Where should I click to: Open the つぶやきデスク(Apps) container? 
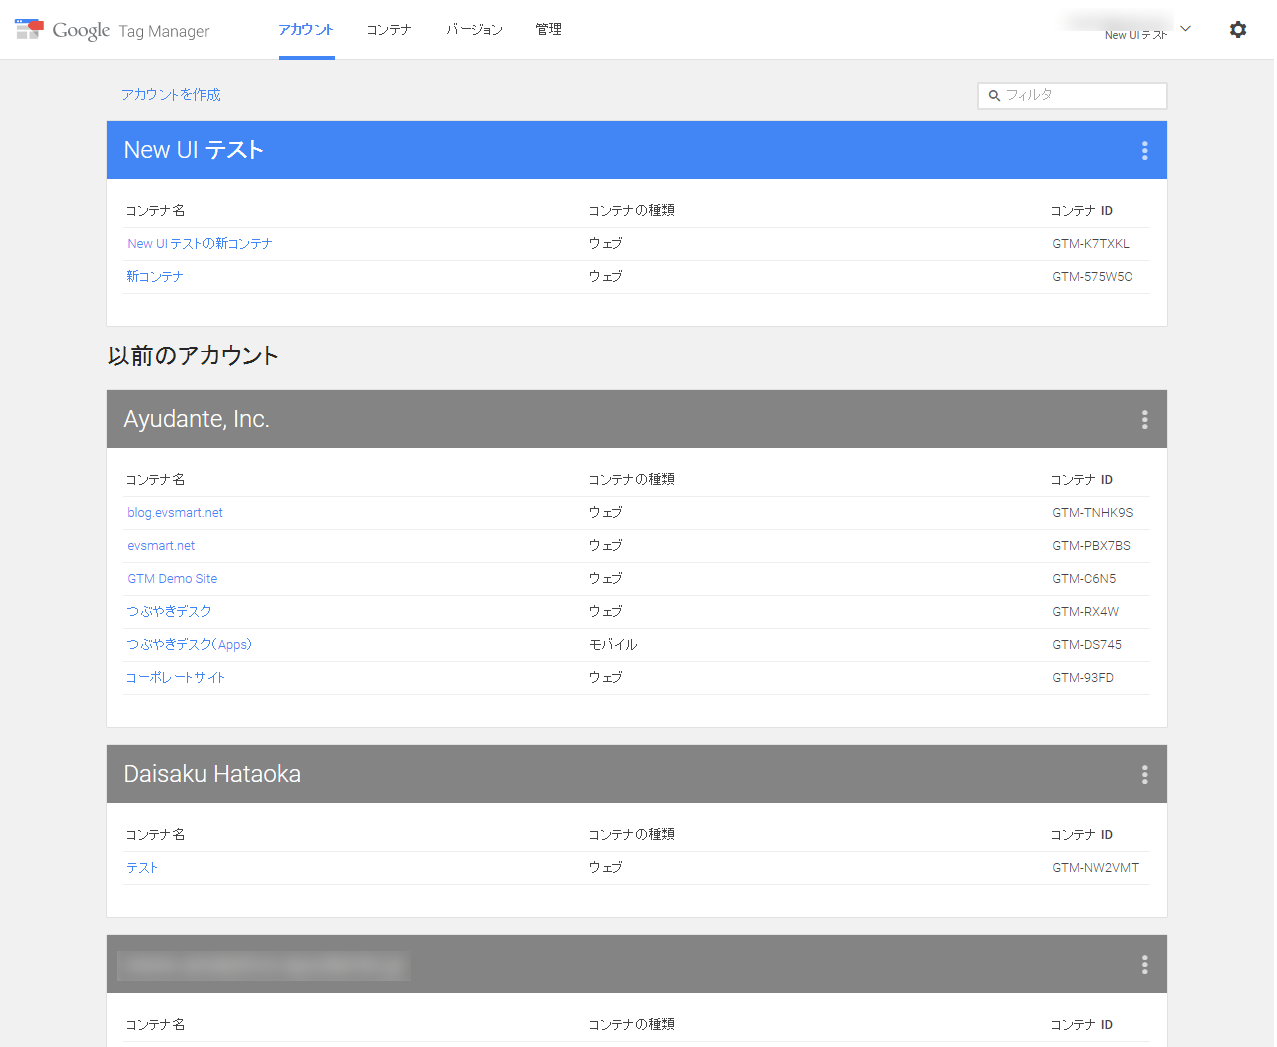tap(189, 645)
